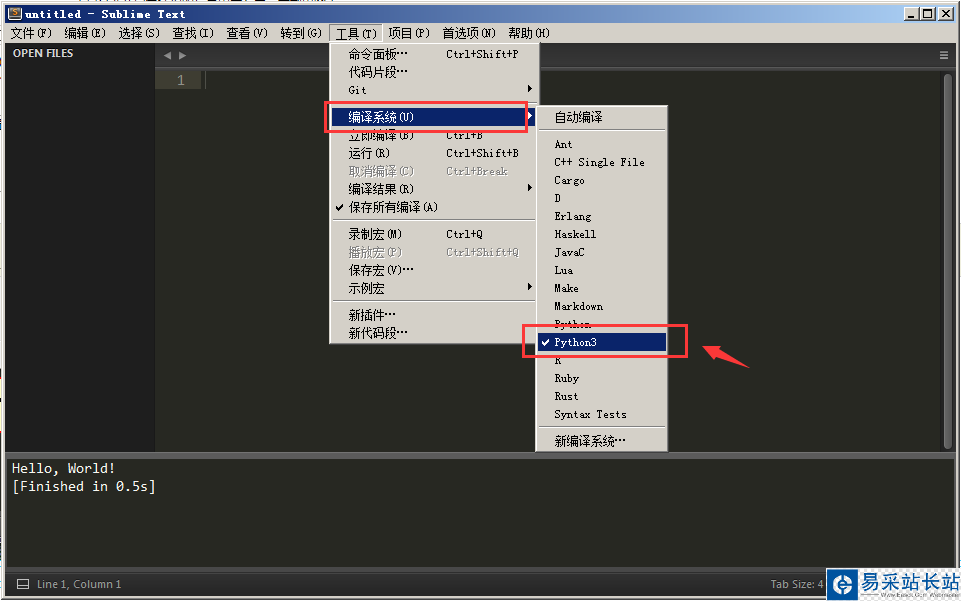This screenshot has width=961, height=601.
Task: Open the 编辑(E) menu
Action: [x=85, y=33]
